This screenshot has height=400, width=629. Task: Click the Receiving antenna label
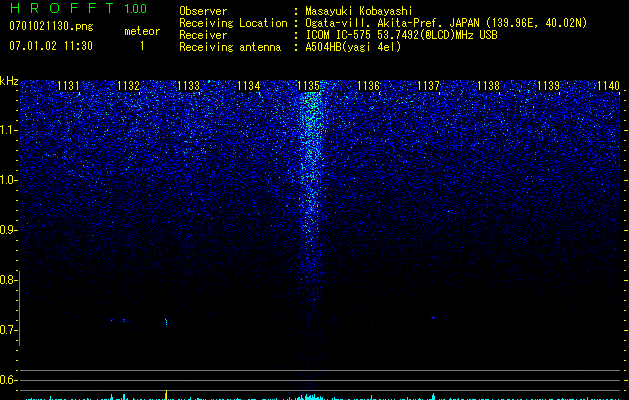pyautogui.click(x=230, y=47)
